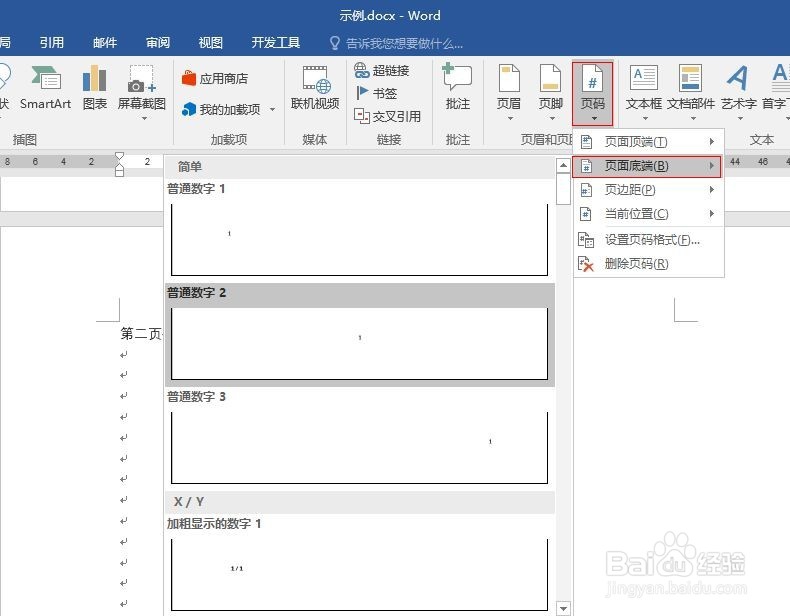The image size is (790, 616).
Task: Click the Tell Me search box
Action: tap(405, 43)
